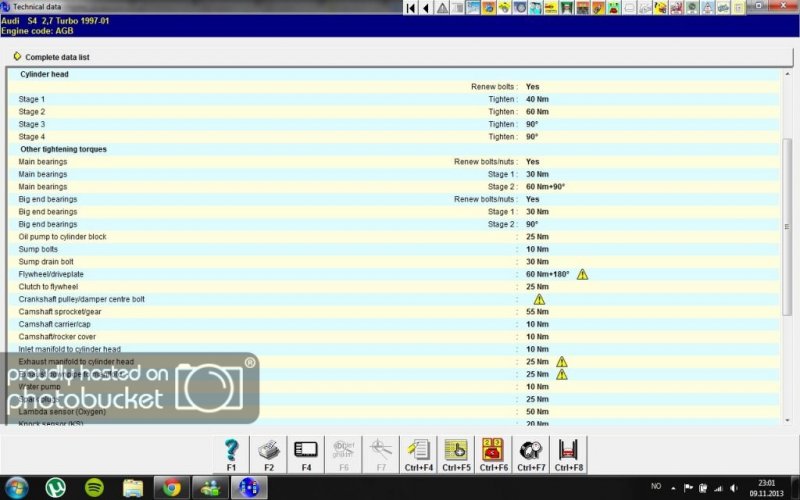Viewport: 800px width, 500px height.
Task: Click the Ctrl+F6 red icon
Action: pos(493,449)
